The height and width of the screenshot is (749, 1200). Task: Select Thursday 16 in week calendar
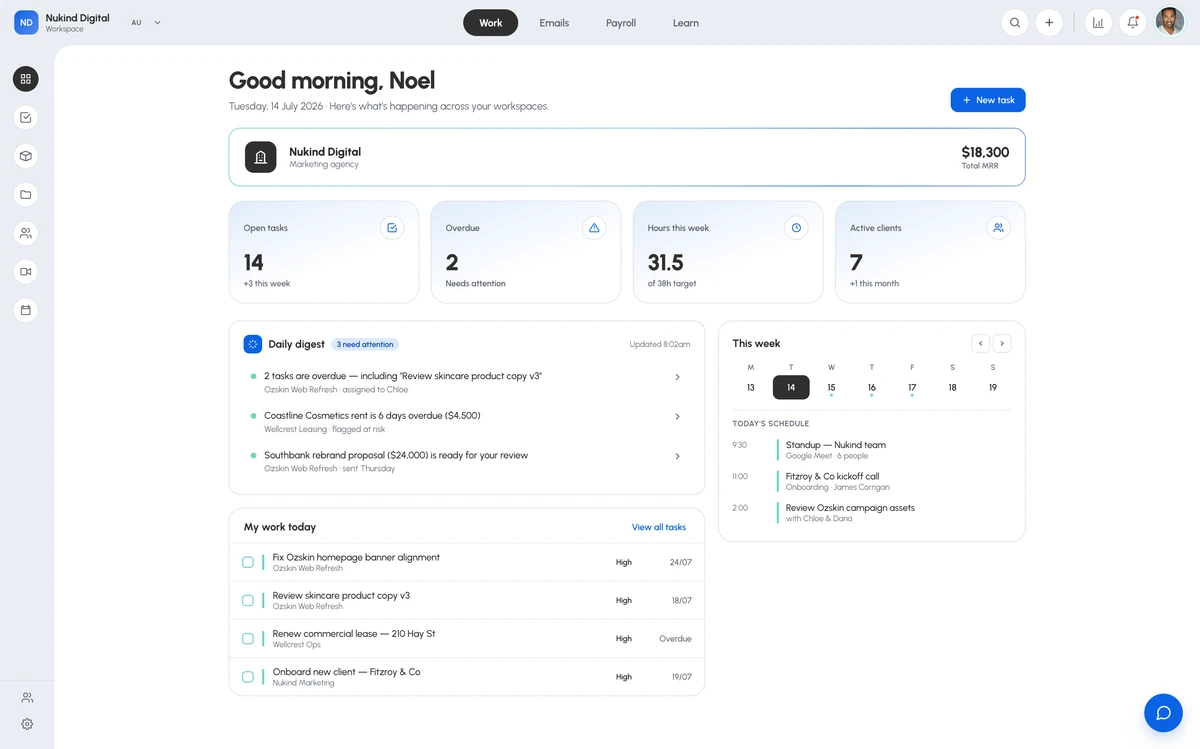[x=872, y=387]
